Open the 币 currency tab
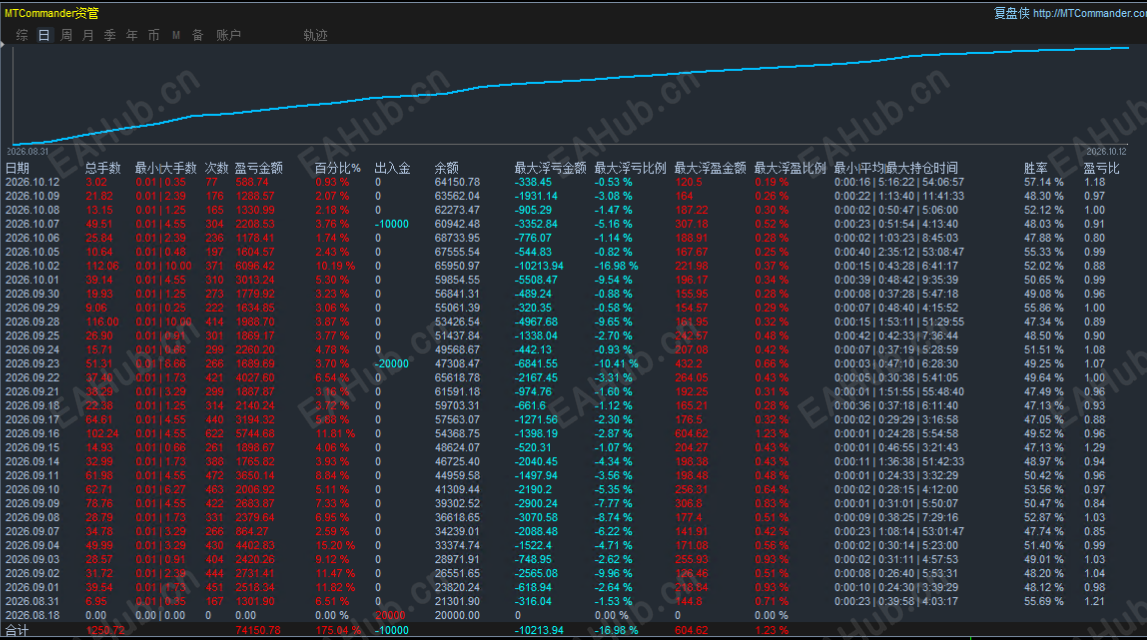 click(154, 35)
